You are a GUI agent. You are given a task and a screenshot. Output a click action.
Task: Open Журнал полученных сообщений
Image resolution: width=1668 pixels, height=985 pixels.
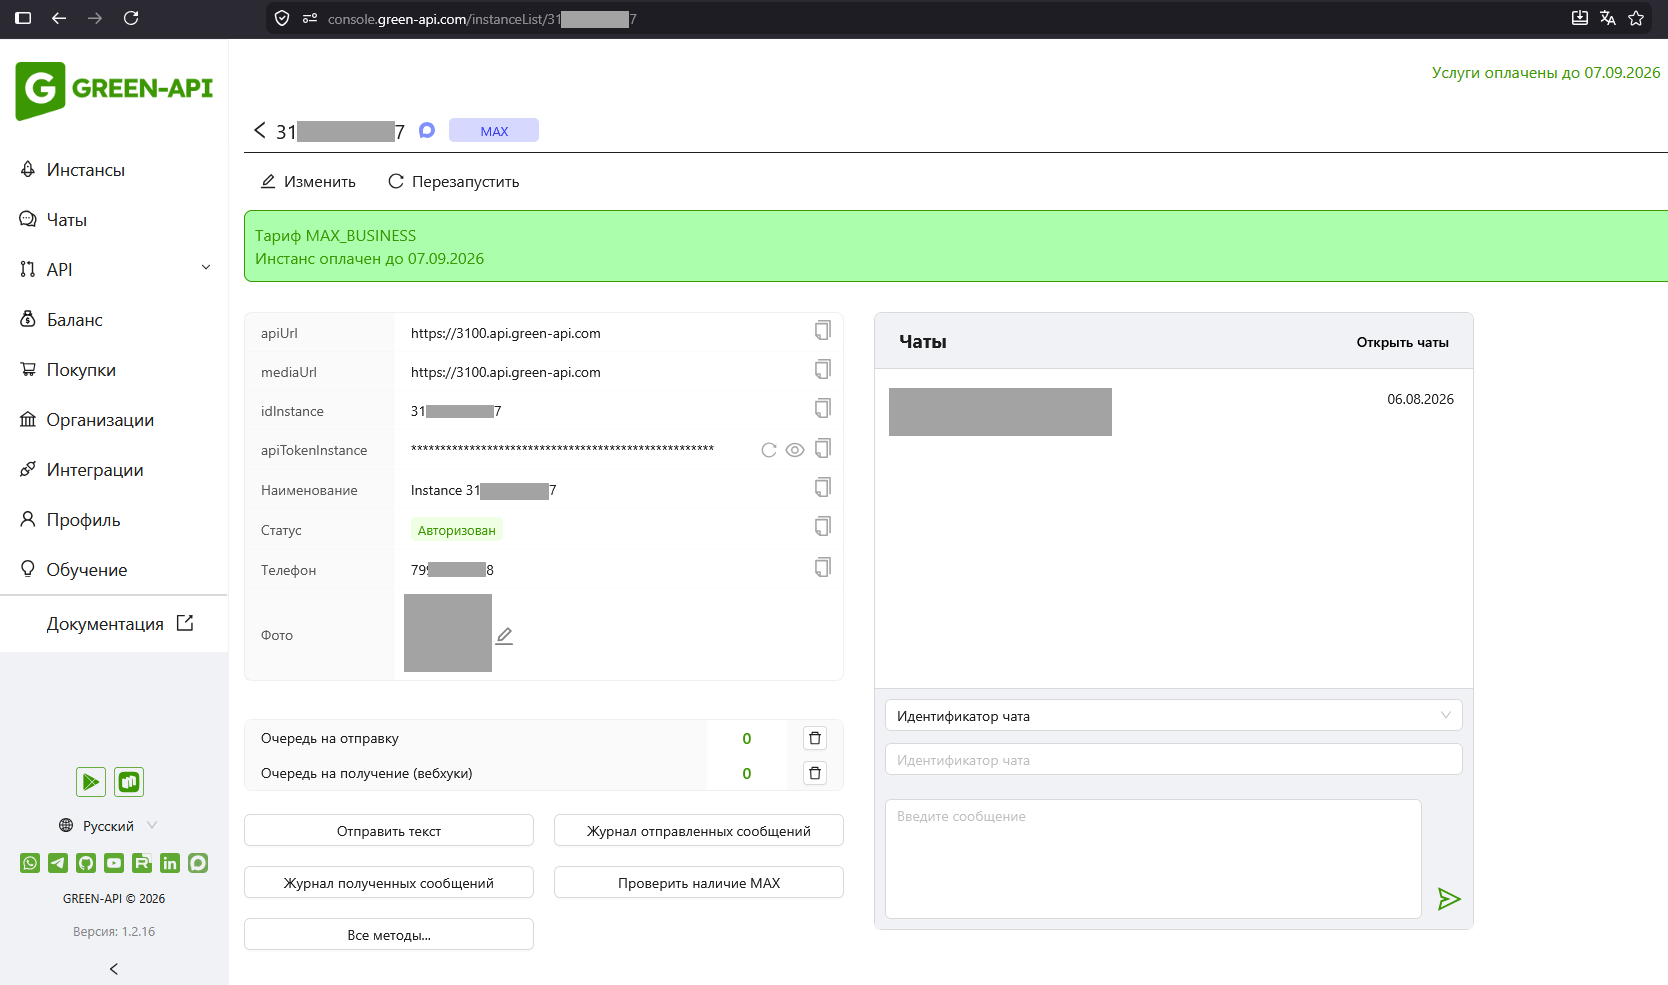[x=389, y=883]
